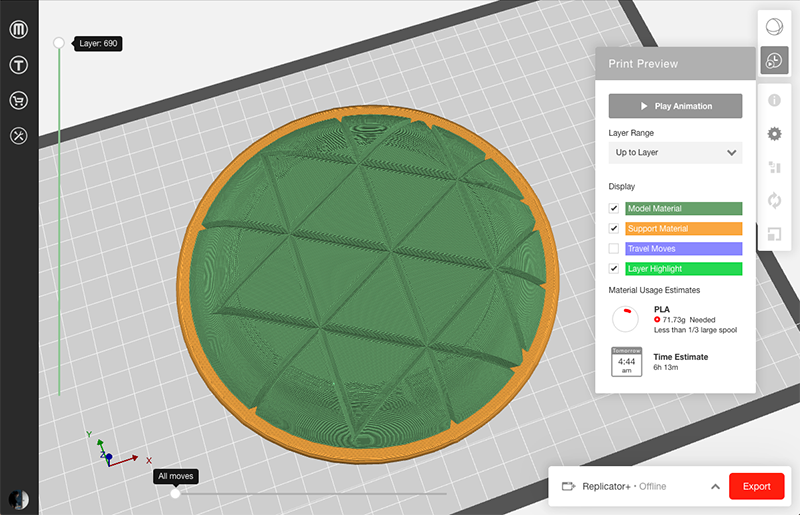
Task: Toggle Model Material checkbox
Action: (614, 208)
